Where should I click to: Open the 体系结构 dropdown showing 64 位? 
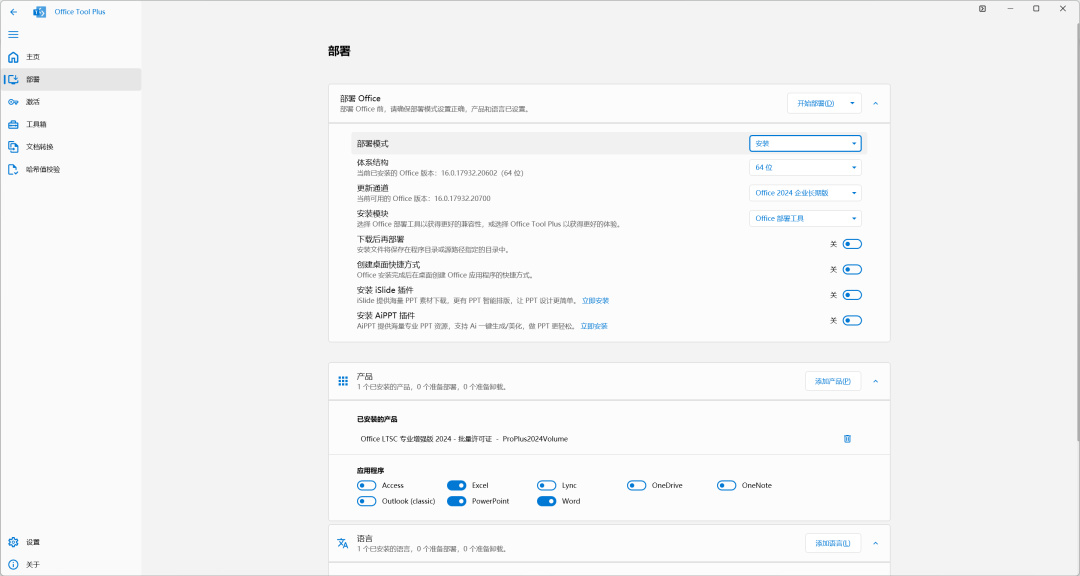[805, 167]
